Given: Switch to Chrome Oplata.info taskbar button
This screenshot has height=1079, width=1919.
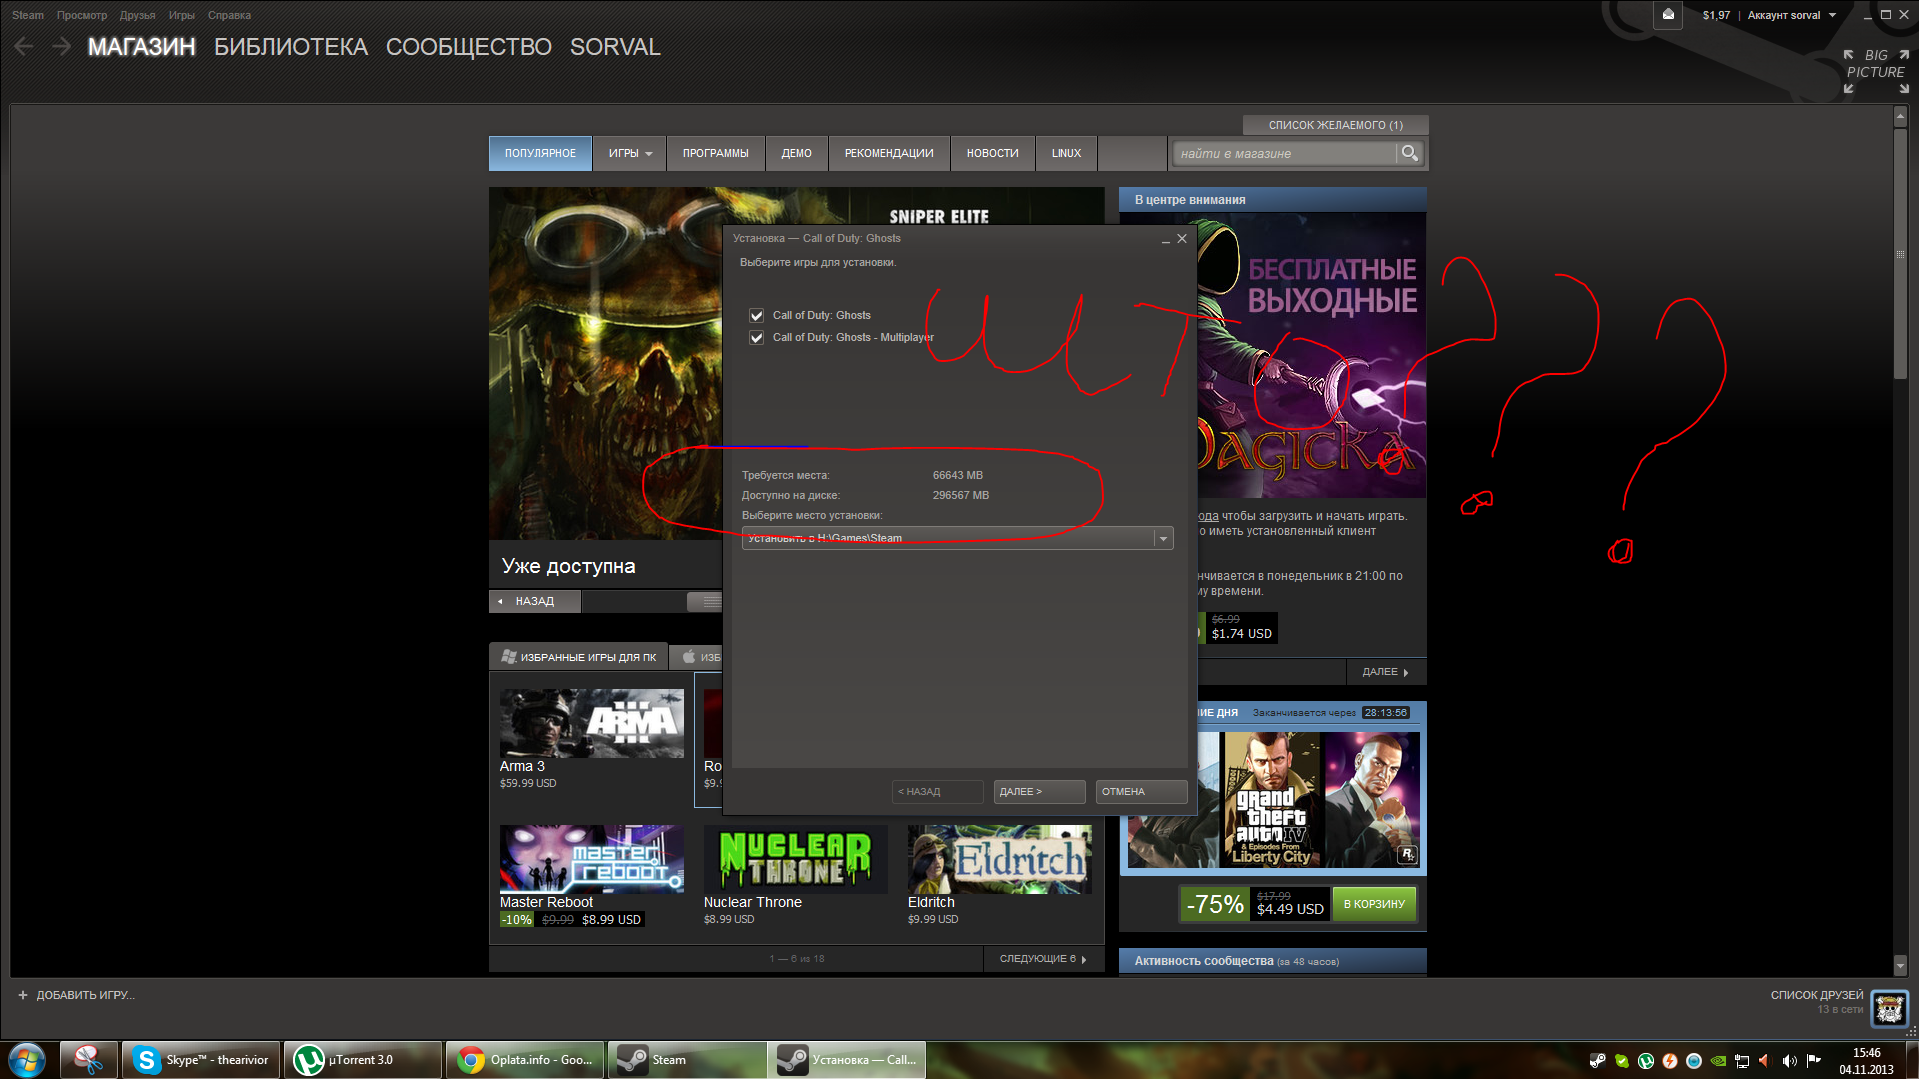Looking at the screenshot, I should click(x=525, y=1060).
